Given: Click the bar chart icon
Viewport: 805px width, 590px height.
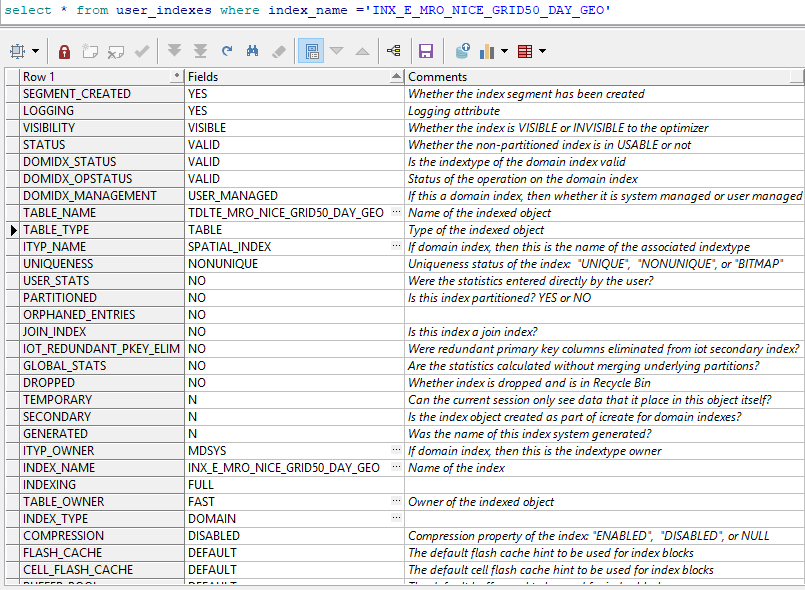Looking at the screenshot, I should coord(487,51).
